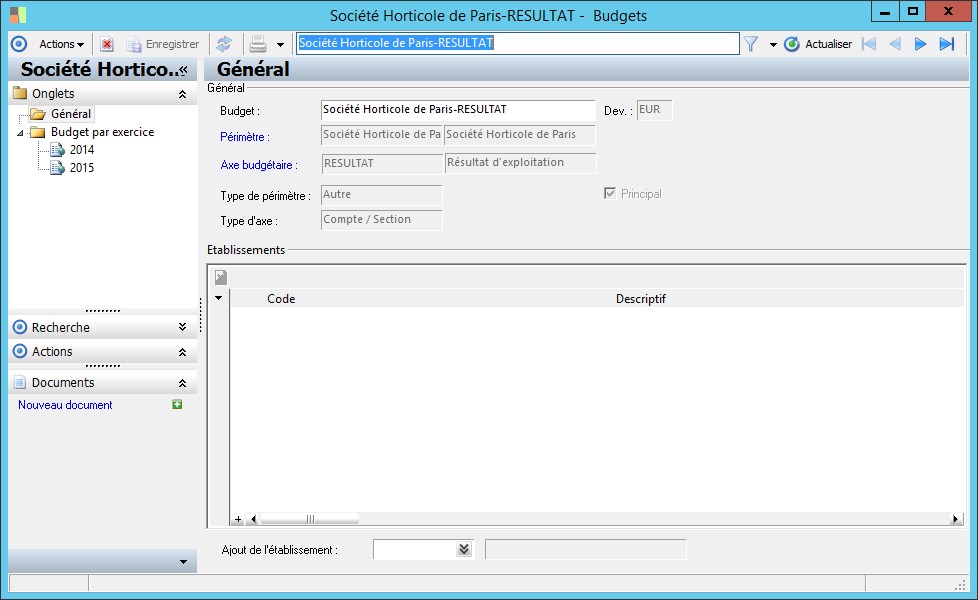
Task: Select the Général tree item
Action: (71, 114)
